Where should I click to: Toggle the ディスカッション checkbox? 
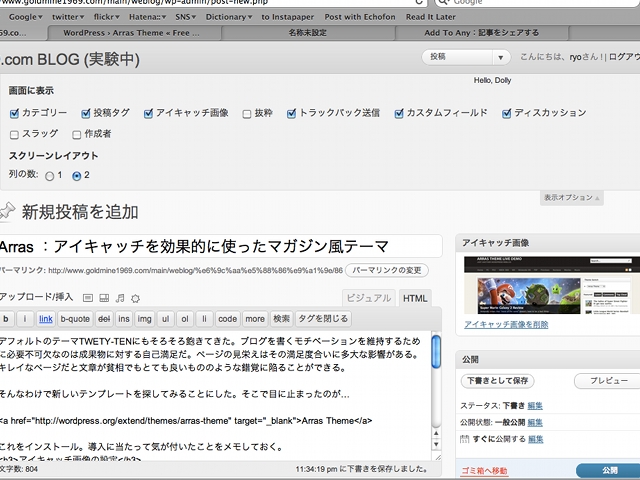point(507,113)
